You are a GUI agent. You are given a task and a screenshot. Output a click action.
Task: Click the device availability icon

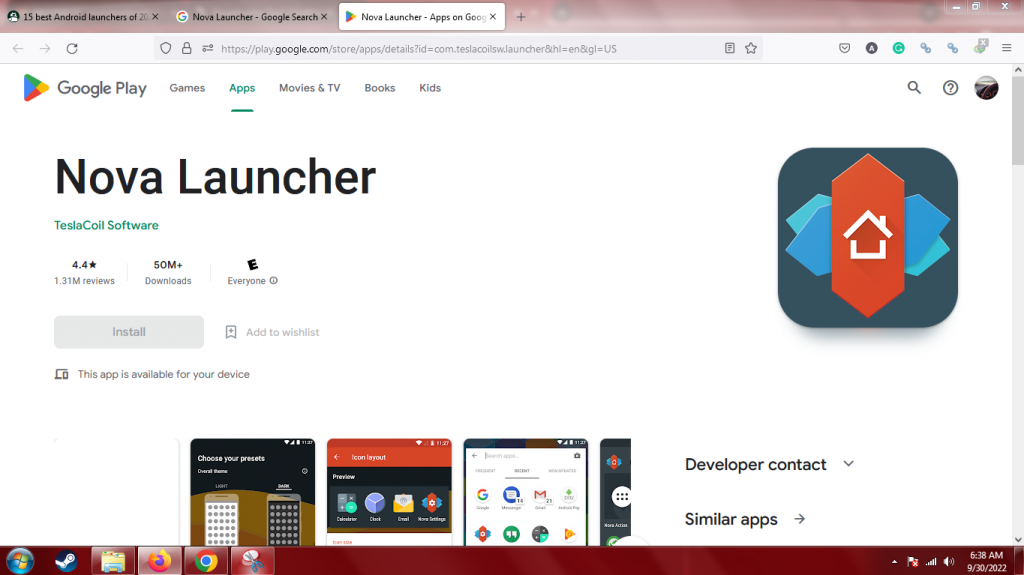61,374
